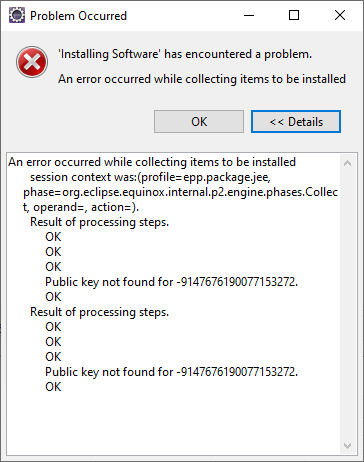Screen dimensions: 364x462
Task: Click first line of the details text box
Action: [x=152, y=162]
